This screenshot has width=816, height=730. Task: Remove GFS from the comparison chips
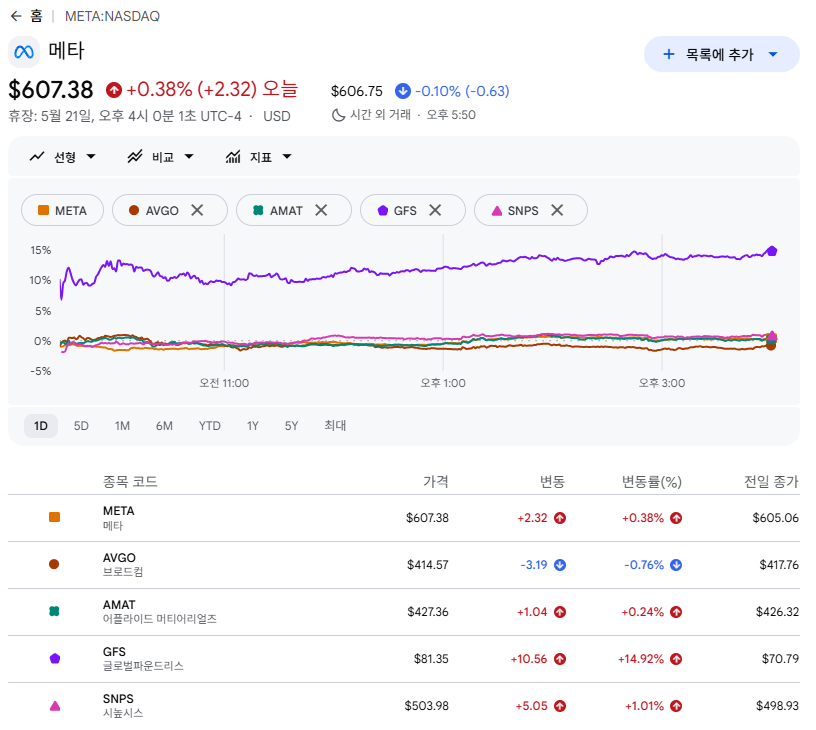coord(435,210)
